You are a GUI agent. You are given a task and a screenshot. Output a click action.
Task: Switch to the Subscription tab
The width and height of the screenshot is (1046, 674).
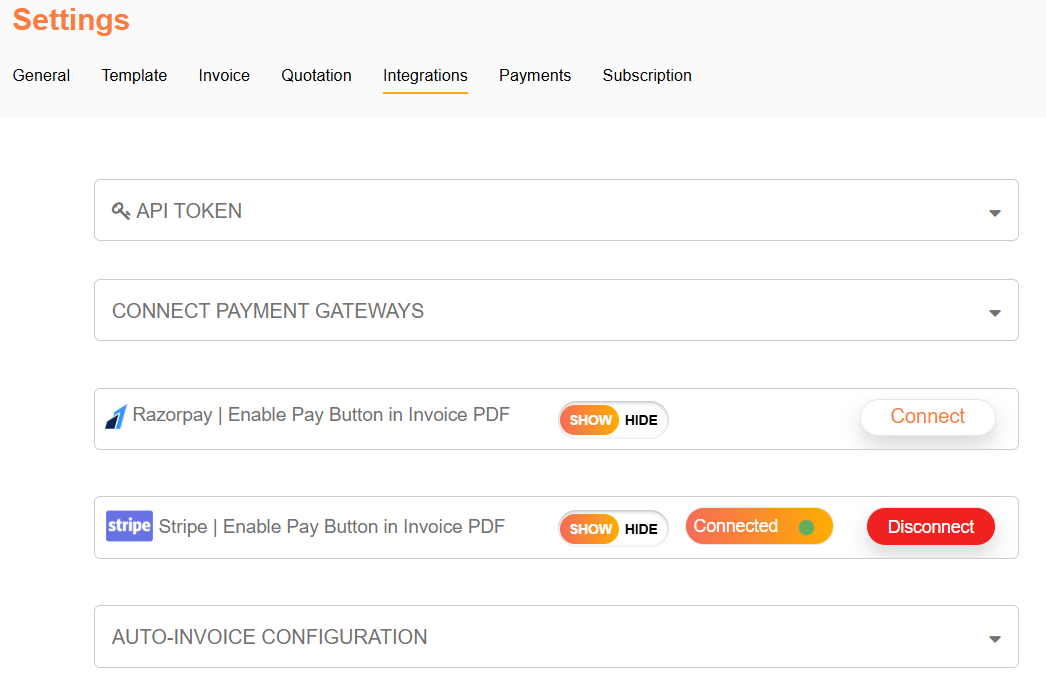647,75
